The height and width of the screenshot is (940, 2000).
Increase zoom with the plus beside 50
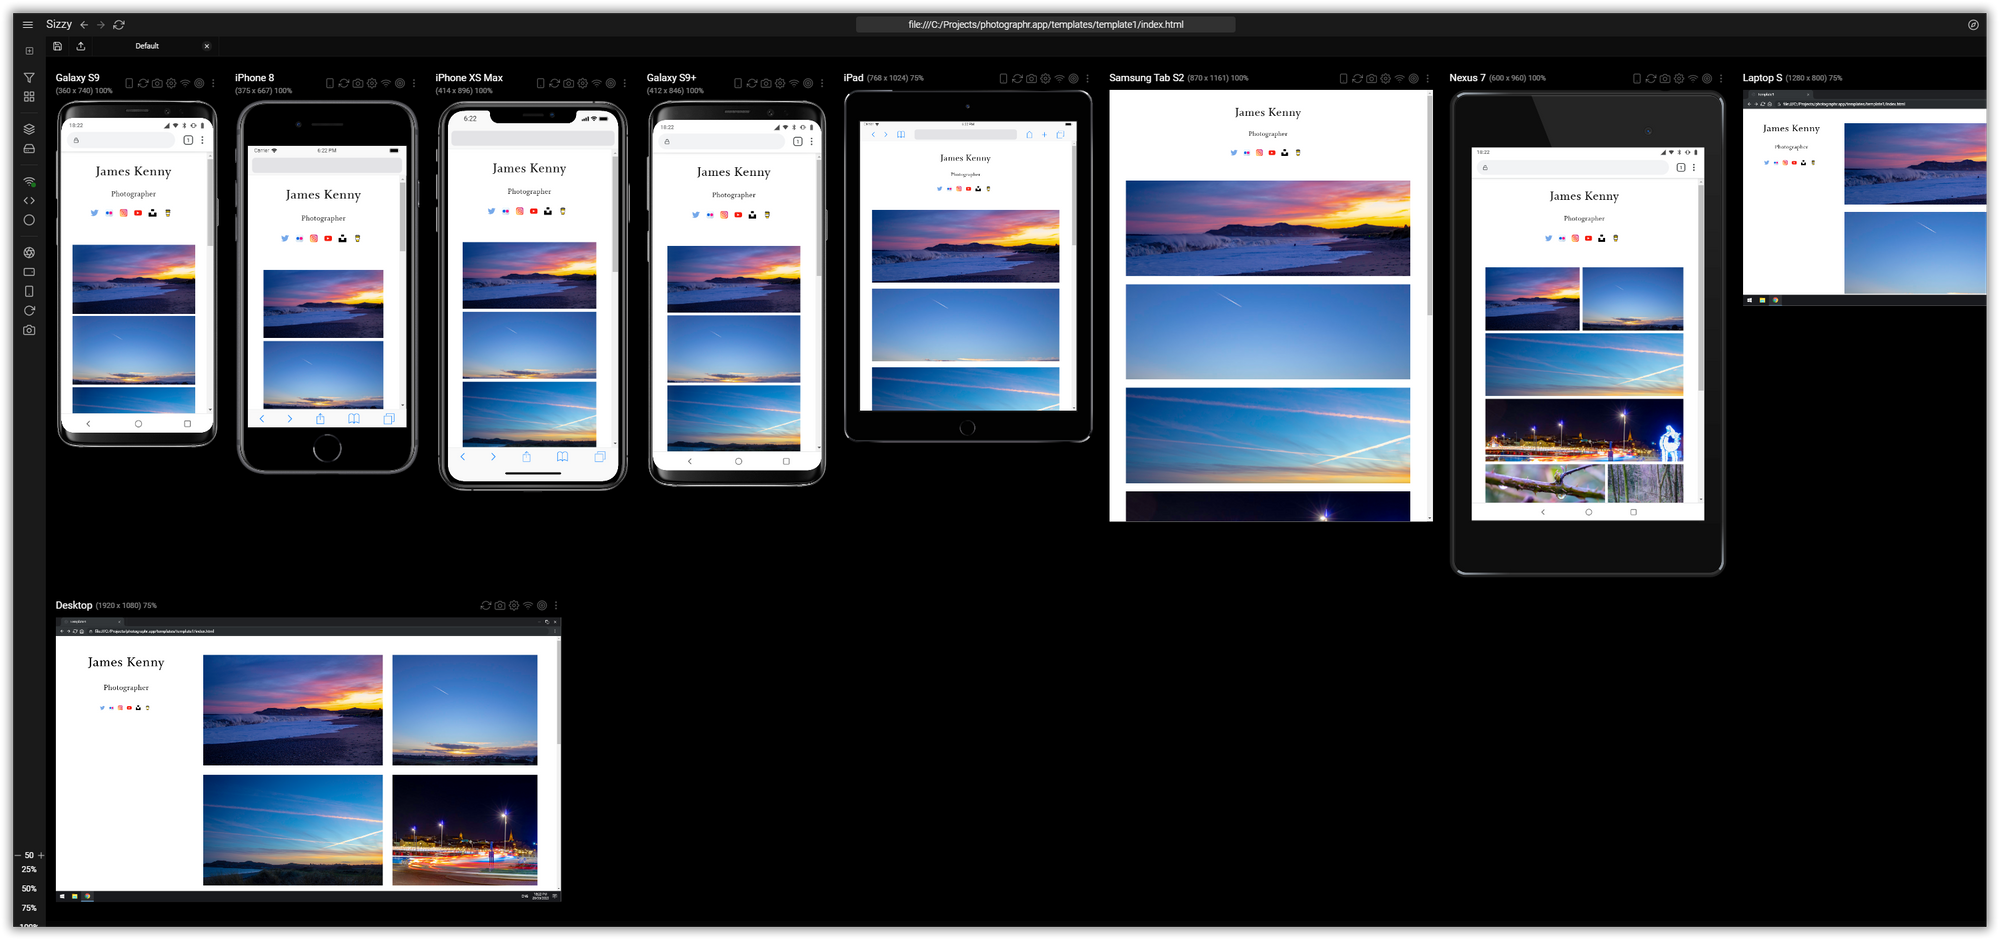(x=41, y=855)
